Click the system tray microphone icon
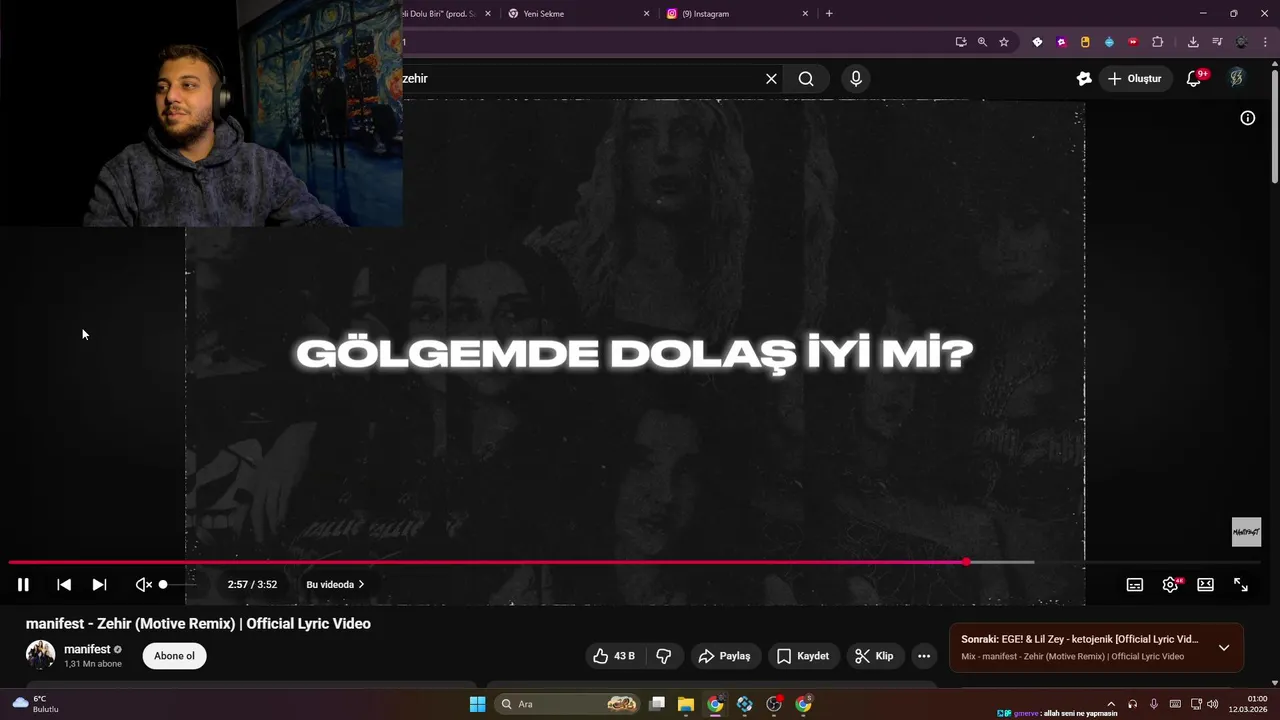This screenshot has width=1280, height=720. 1154,704
